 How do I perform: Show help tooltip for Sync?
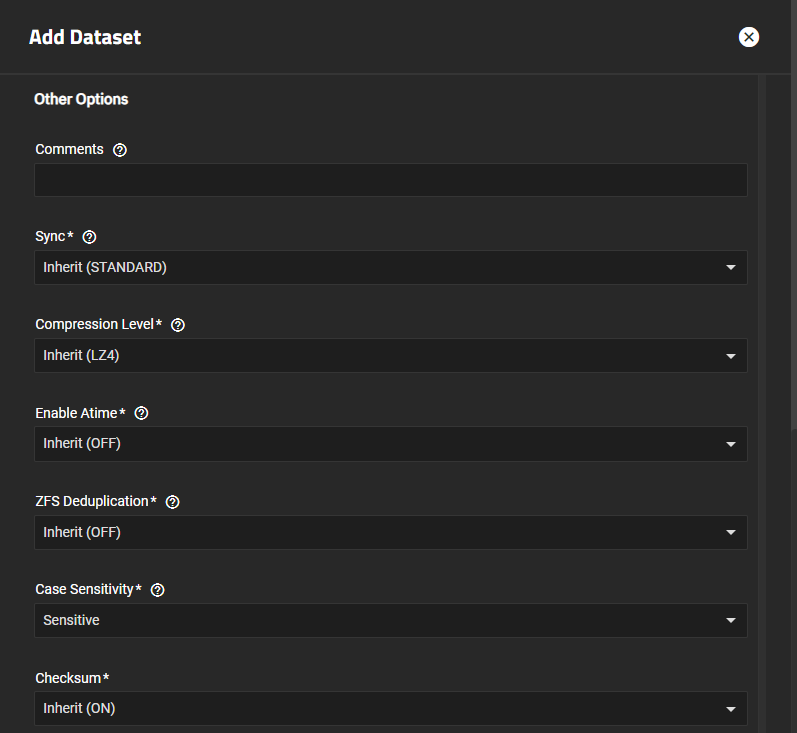click(89, 237)
